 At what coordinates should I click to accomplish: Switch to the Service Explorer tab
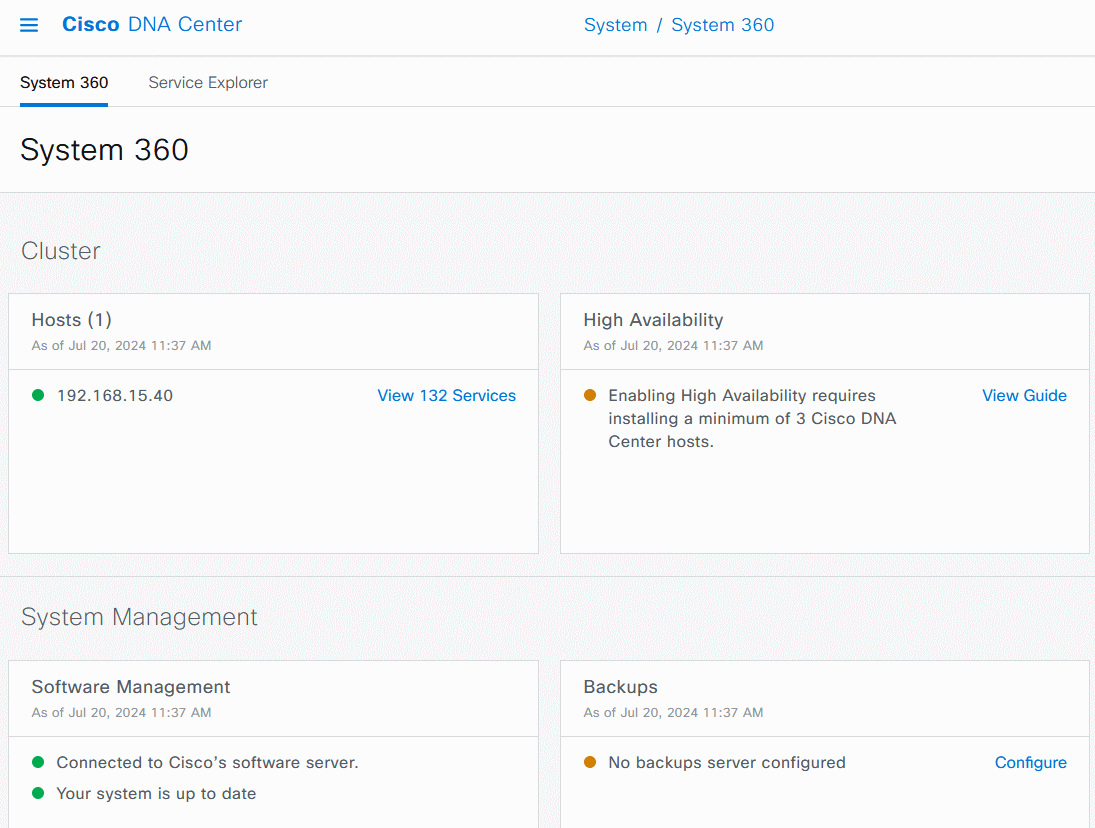click(x=208, y=82)
